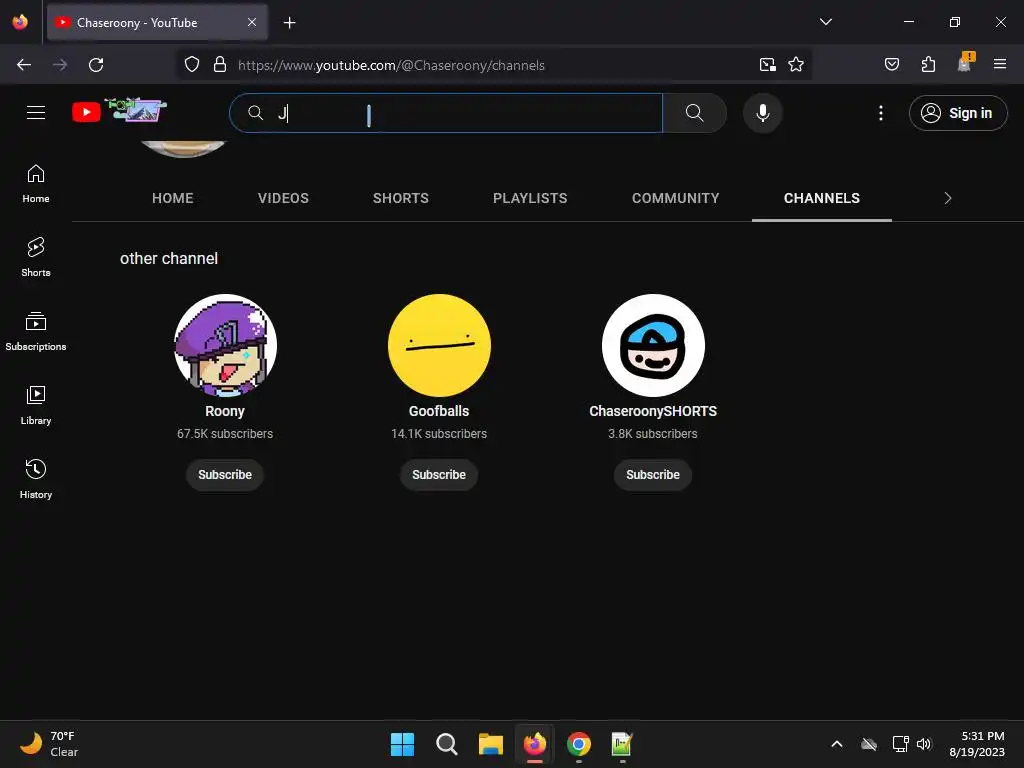Open Goofballs channel avatar

click(x=439, y=345)
